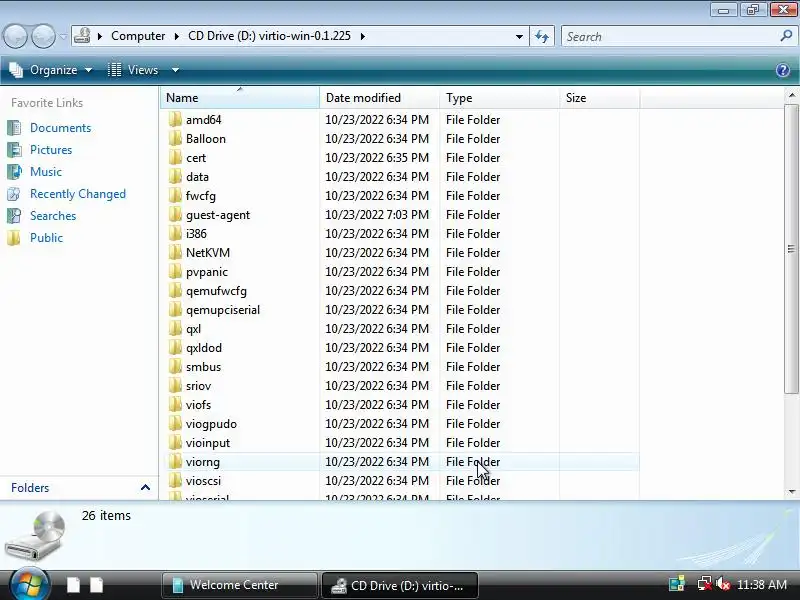Image resolution: width=800 pixels, height=600 pixels.
Task: Select the viorng folder name
Action: [x=203, y=462]
